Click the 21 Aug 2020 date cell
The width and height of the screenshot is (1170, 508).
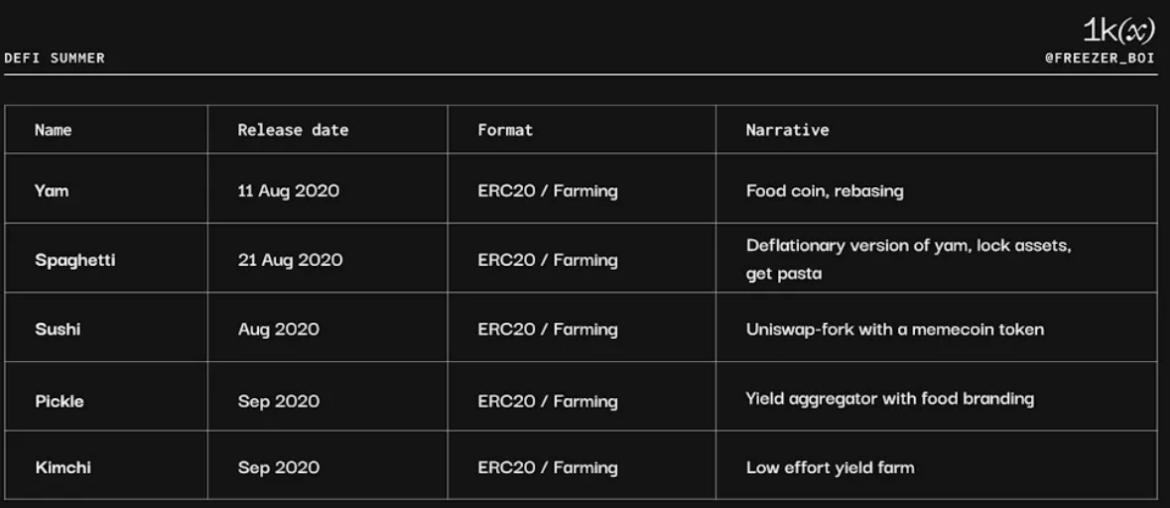pos(290,260)
